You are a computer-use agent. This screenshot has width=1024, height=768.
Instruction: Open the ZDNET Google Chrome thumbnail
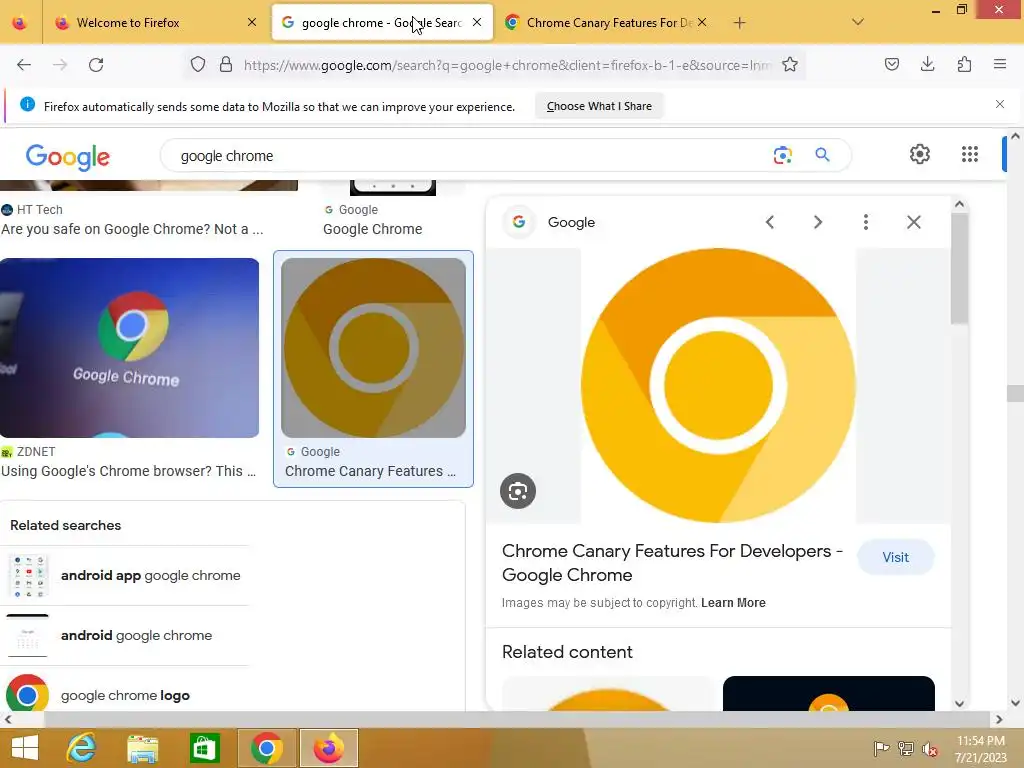[129, 347]
